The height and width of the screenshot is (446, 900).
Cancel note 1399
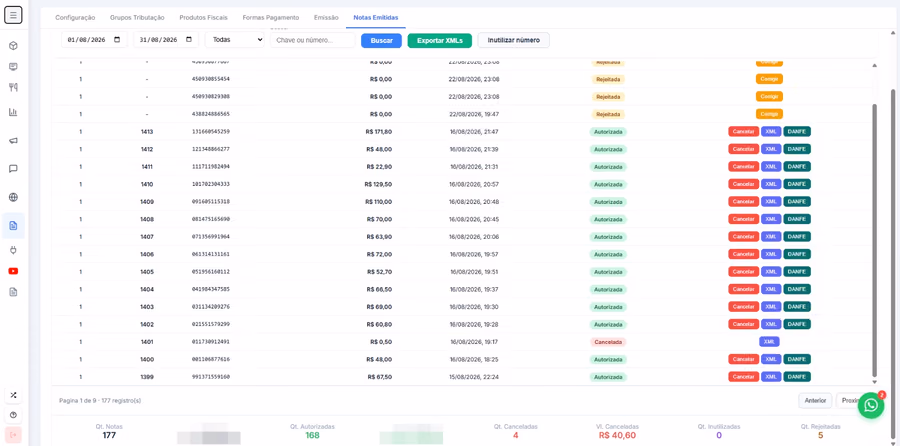pos(743,377)
